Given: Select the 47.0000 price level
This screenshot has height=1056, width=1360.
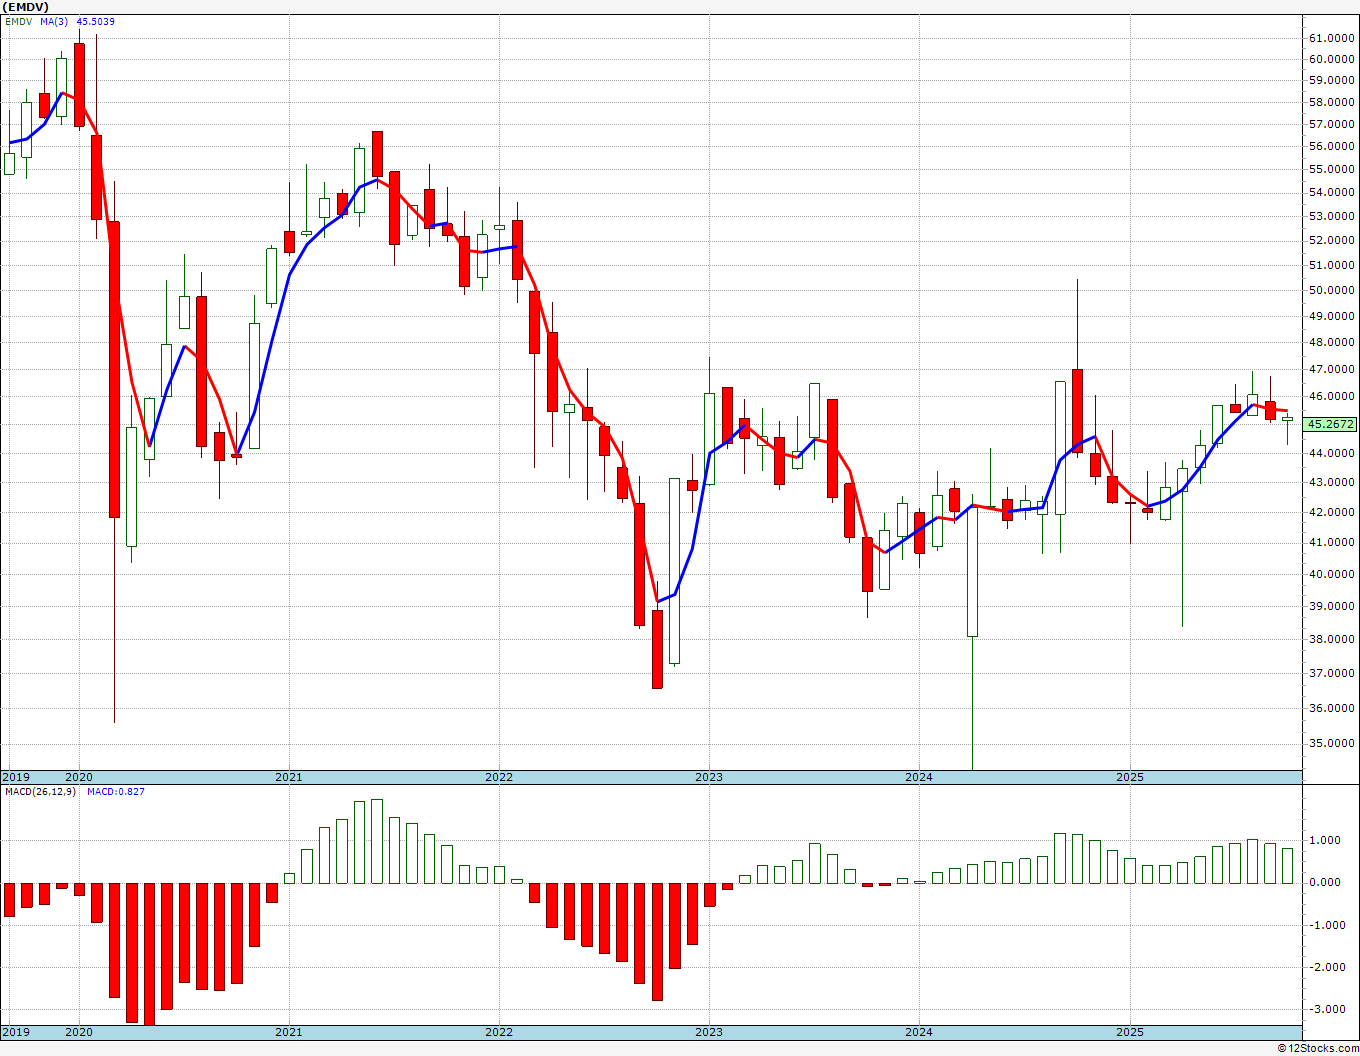Looking at the screenshot, I should pos(1332,369).
